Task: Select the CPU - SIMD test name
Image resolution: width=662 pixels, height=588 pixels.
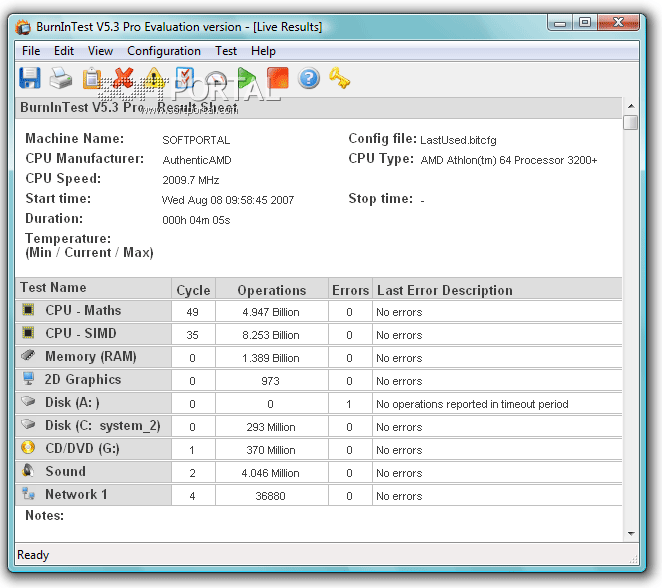Action: coord(81,333)
